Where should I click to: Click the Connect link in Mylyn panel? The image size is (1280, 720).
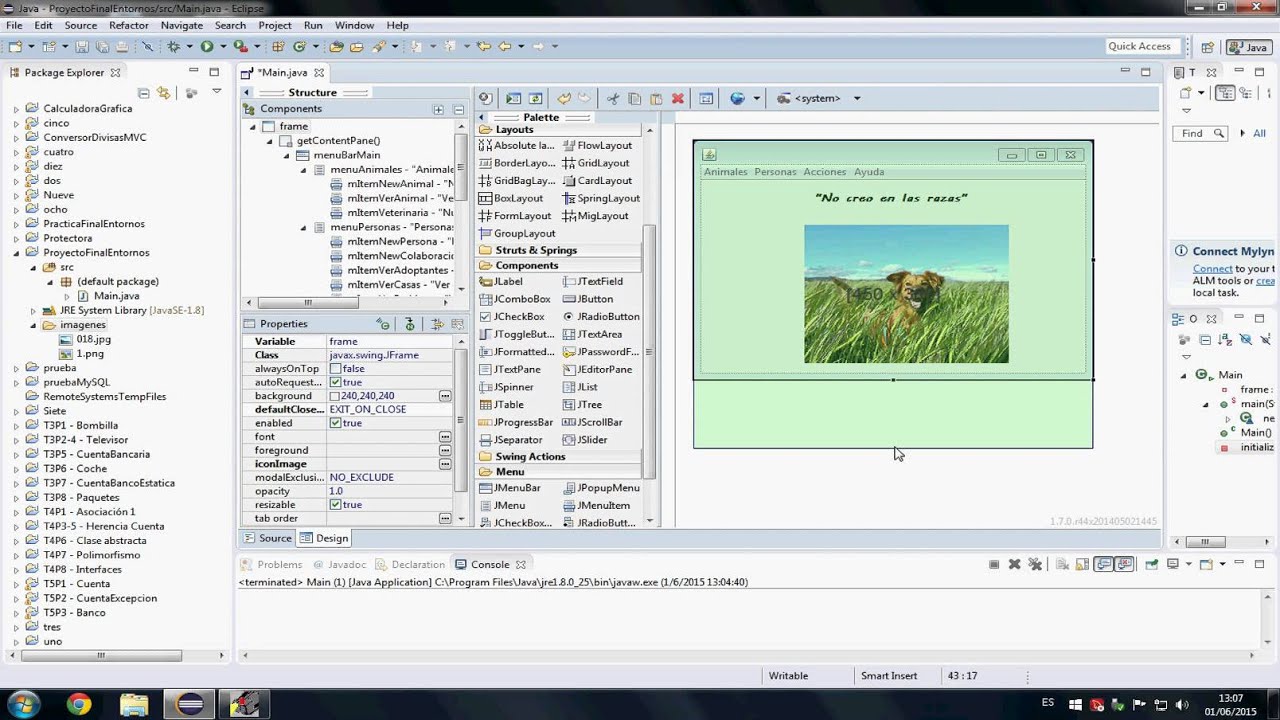[x=1212, y=269]
